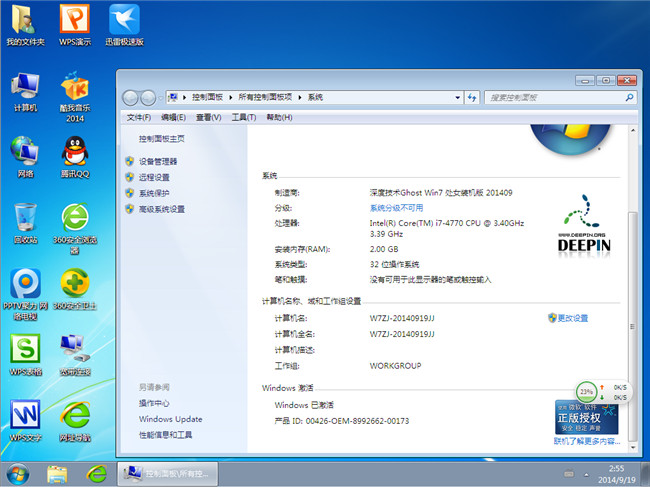The width and height of the screenshot is (650, 487).
Task: Open the 我的文件夹 desktop icon
Action: coord(25,25)
